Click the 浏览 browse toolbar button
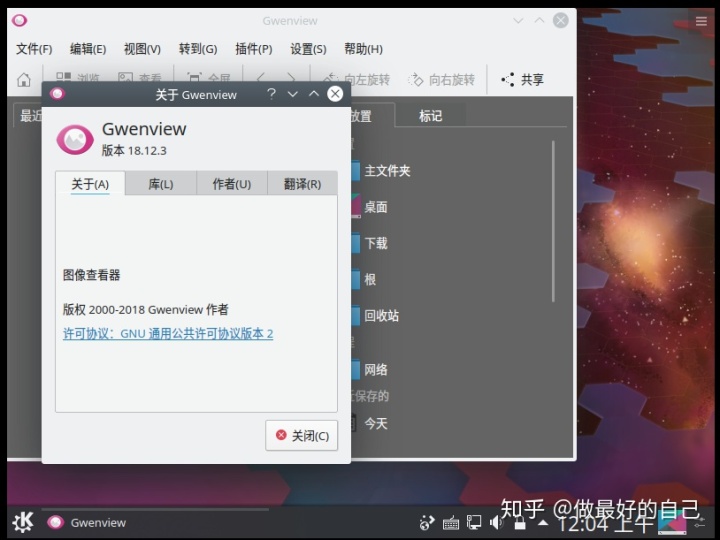720x540 pixels. click(78, 77)
